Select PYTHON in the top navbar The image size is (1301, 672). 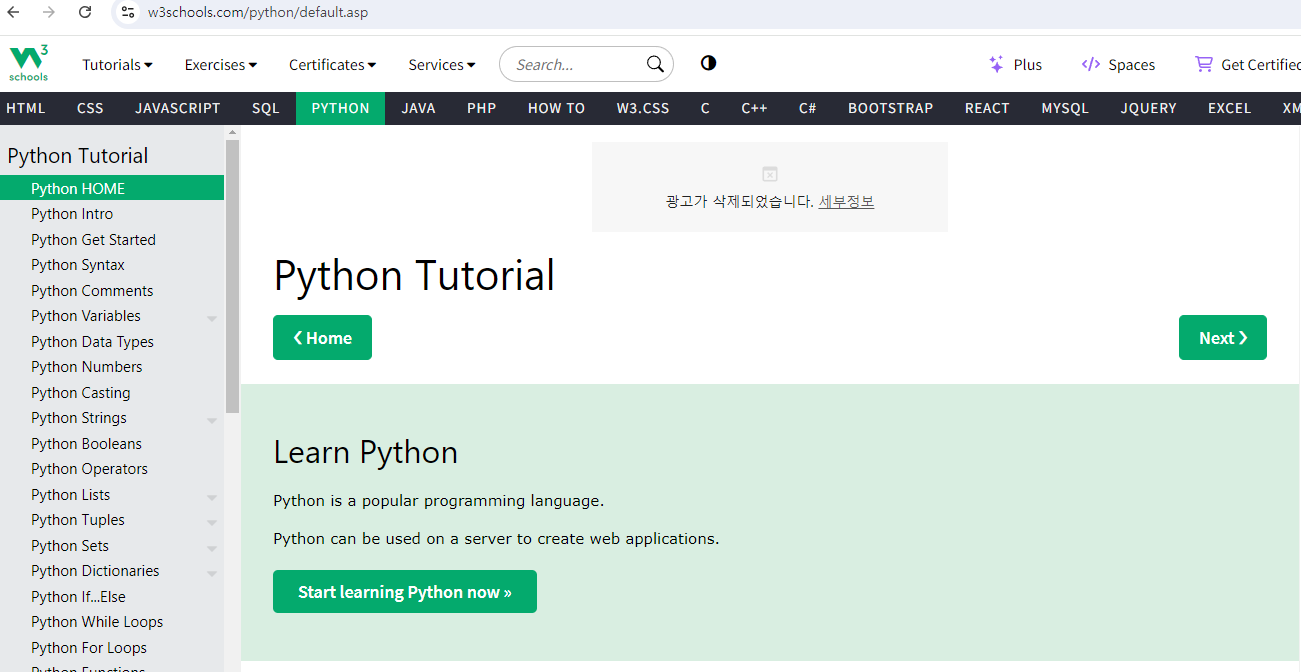click(x=340, y=108)
